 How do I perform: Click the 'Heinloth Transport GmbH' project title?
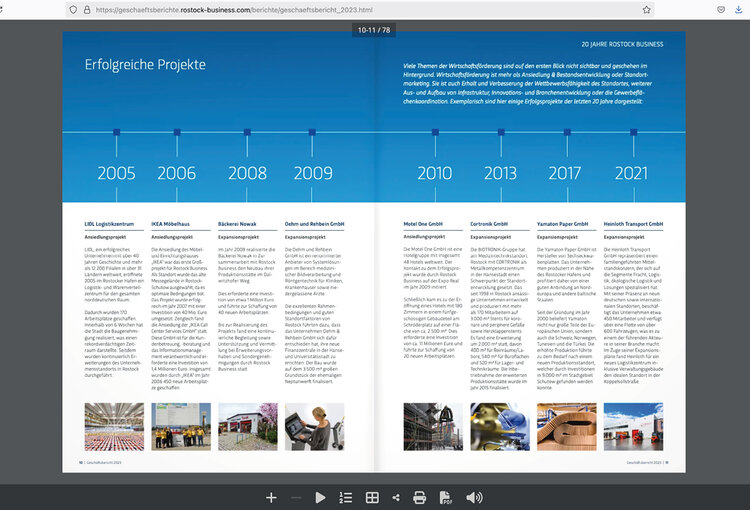click(x=633, y=224)
